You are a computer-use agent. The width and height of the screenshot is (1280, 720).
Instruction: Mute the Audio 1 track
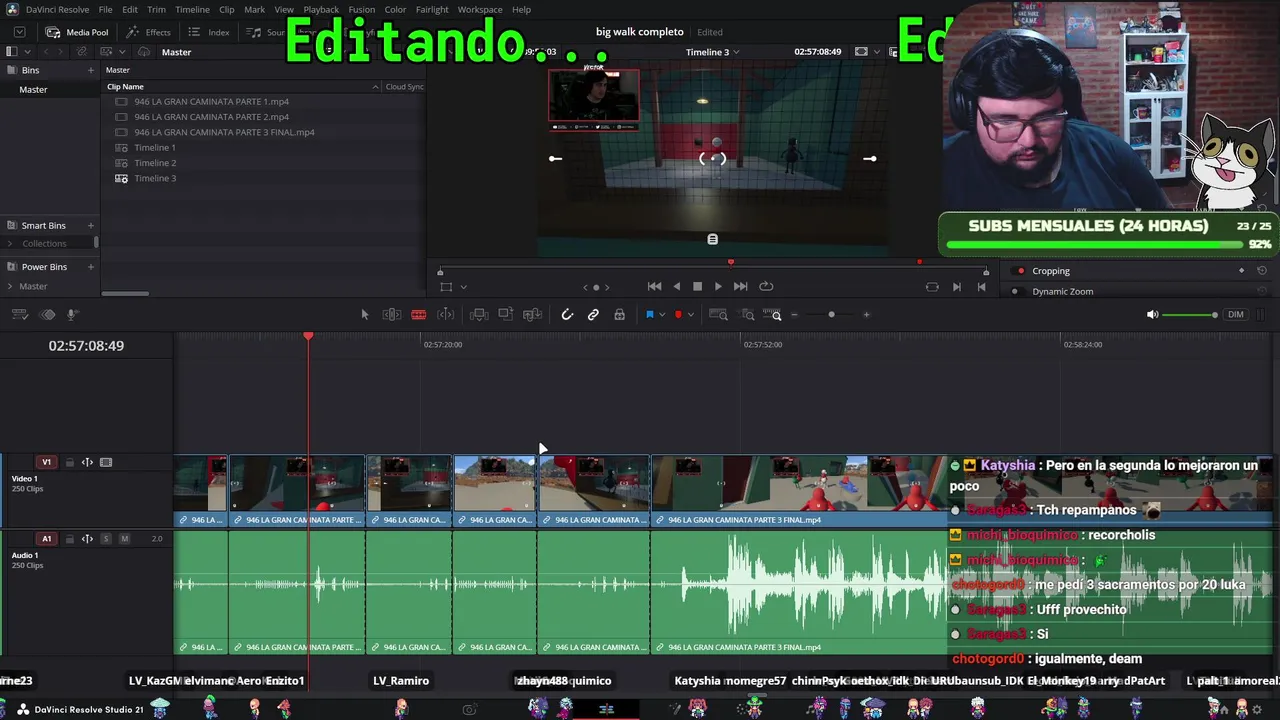pos(124,539)
